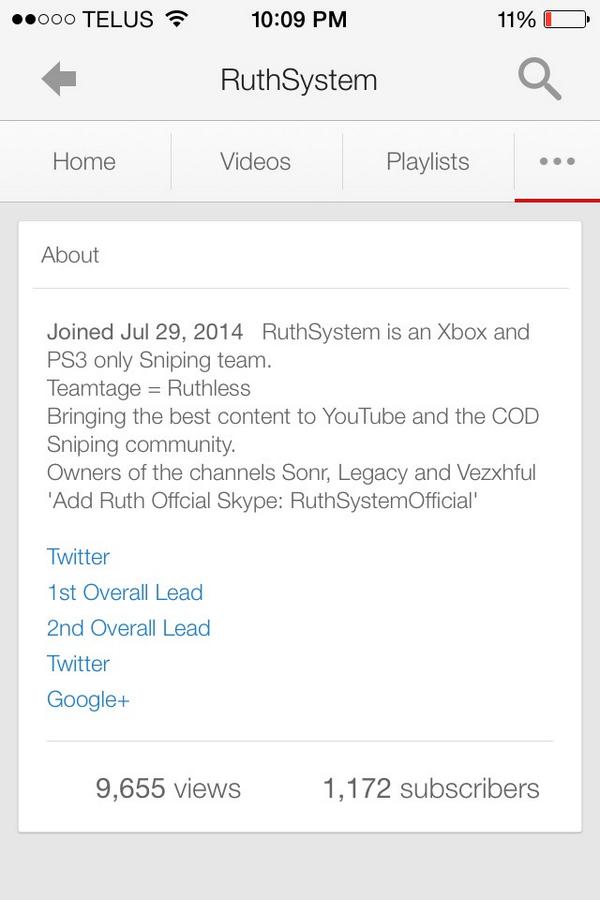Tap the 11% battery percentage
Screen dimensions: 600x900
(516, 20)
